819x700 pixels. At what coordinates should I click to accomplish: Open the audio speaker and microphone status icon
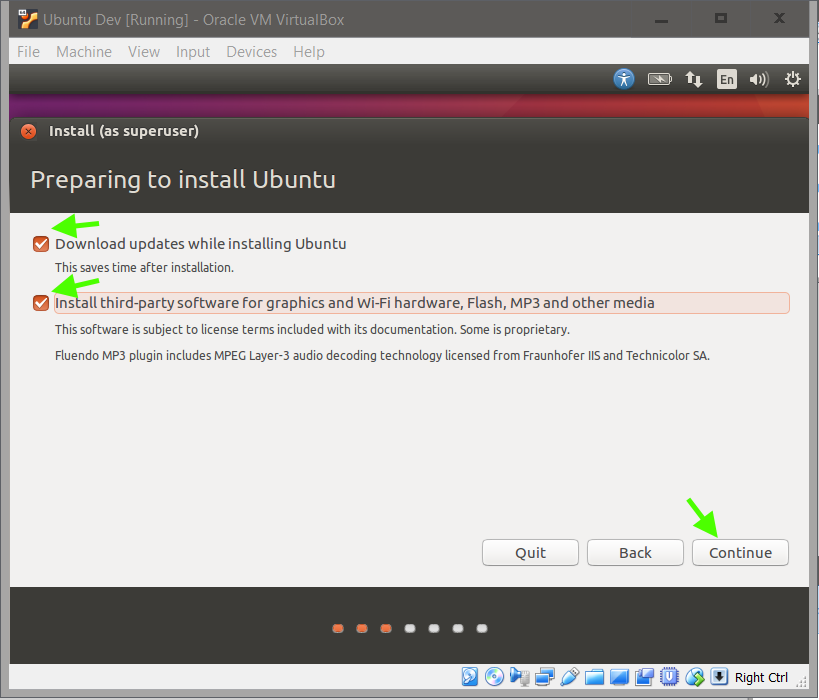[520, 676]
